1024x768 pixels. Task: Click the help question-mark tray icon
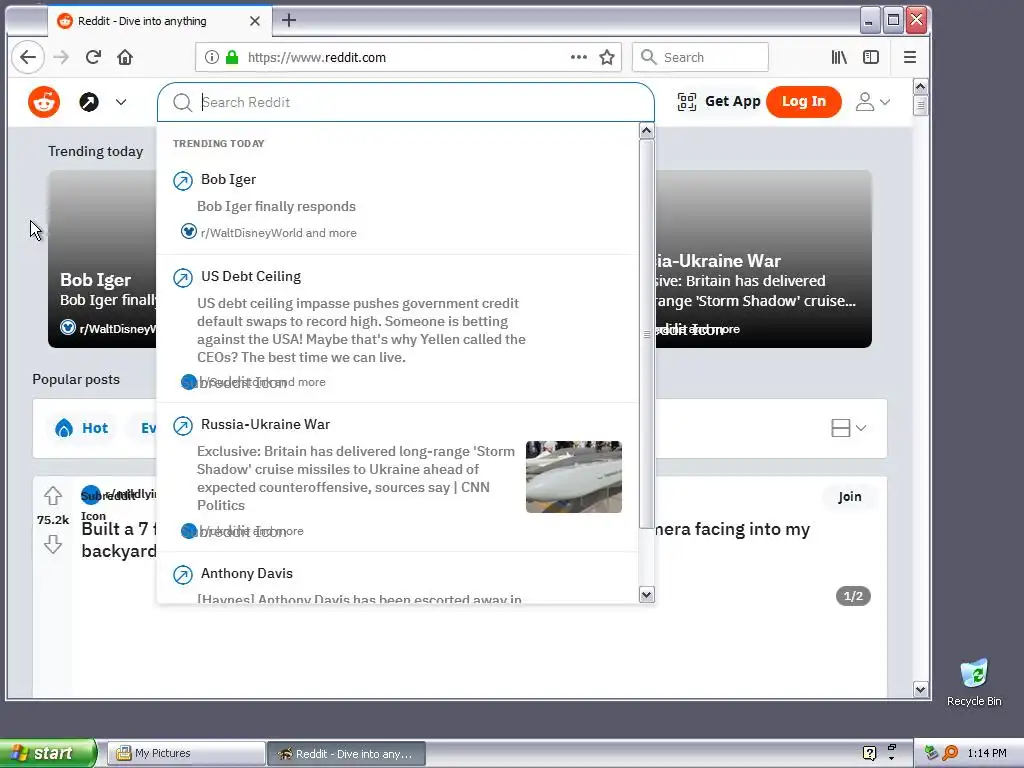coord(869,753)
